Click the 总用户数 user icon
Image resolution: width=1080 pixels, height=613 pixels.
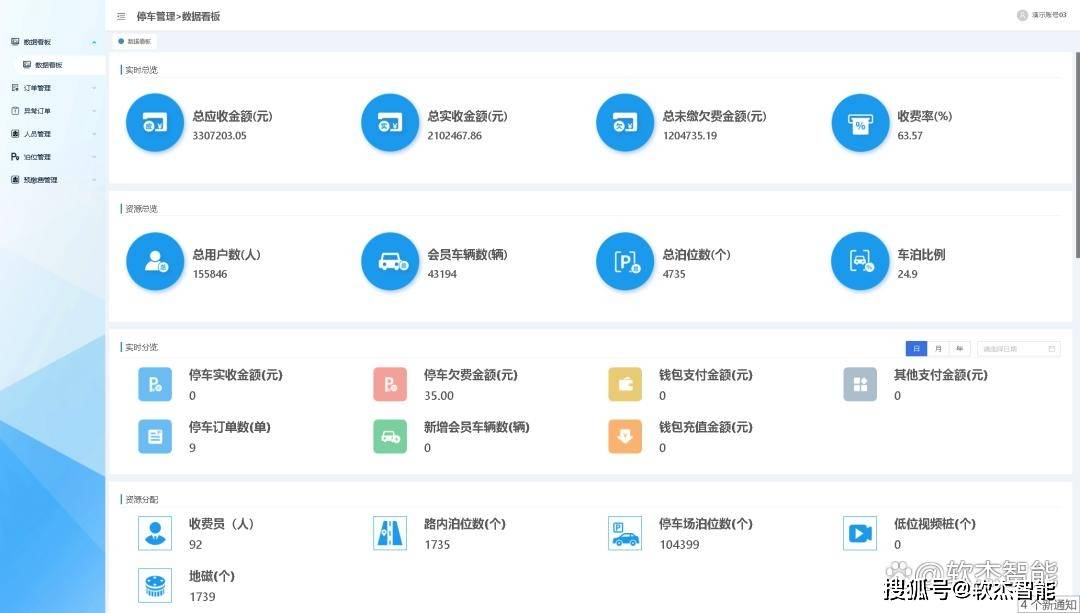coord(154,262)
